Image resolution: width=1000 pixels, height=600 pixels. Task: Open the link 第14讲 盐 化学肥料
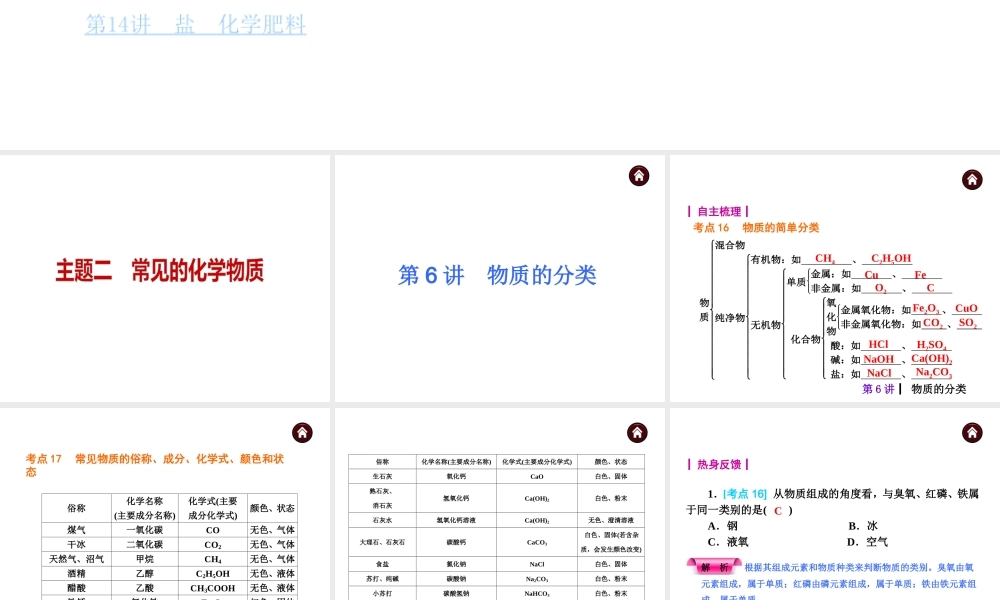pos(196,25)
